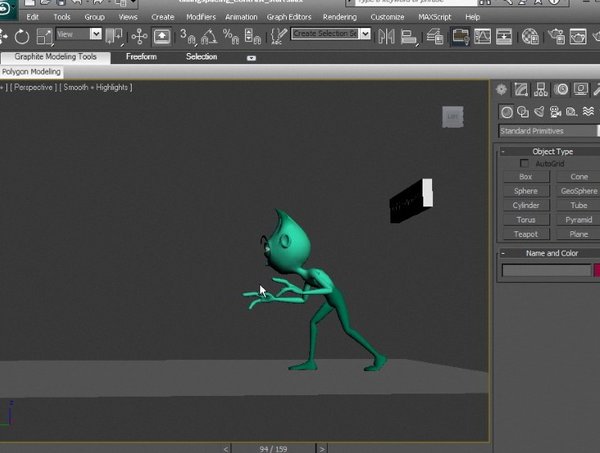Image resolution: width=600 pixels, height=453 pixels.
Task: Click the Teapot primitive button
Action: [x=525, y=234]
